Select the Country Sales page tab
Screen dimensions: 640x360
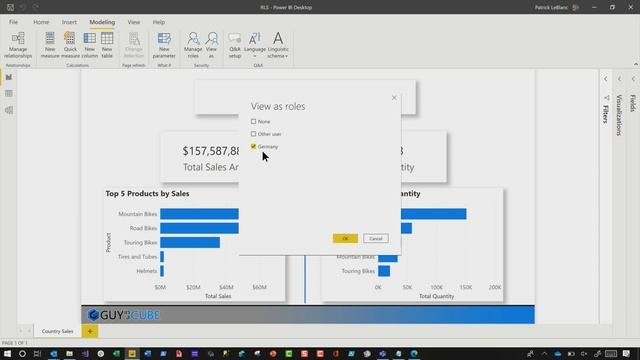pyautogui.click(x=58, y=331)
